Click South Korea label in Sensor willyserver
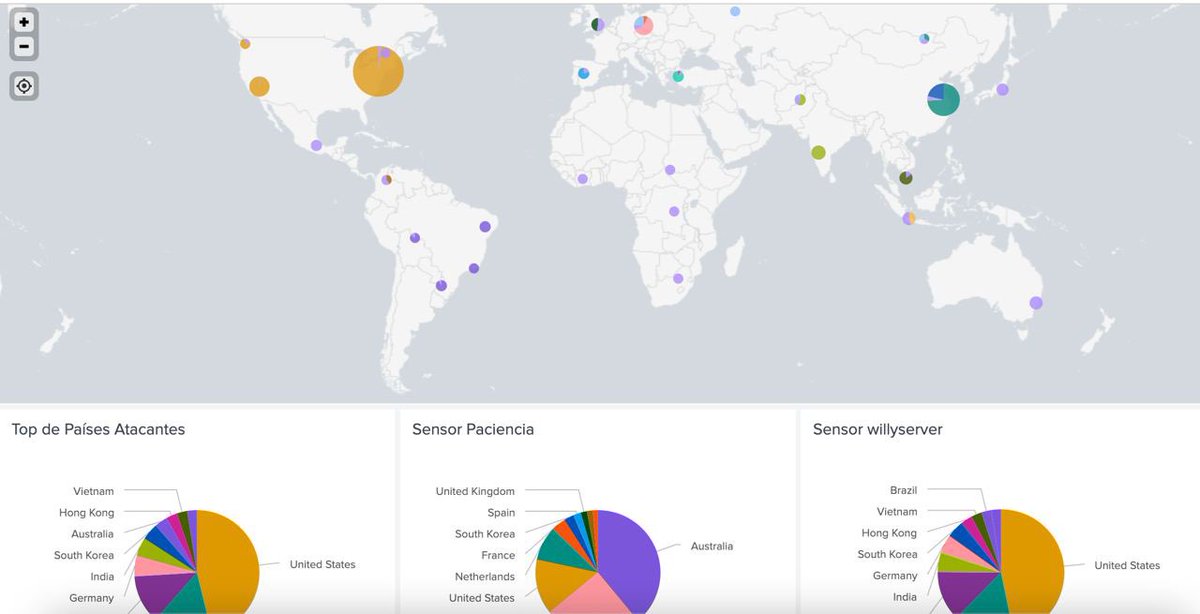This screenshot has width=1200, height=614. pos(887,554)
